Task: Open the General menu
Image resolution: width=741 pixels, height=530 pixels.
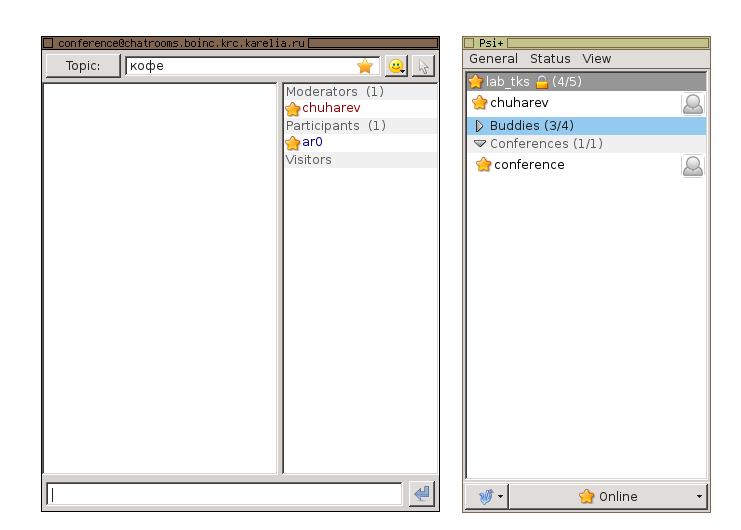Action: tap(493, 59)
